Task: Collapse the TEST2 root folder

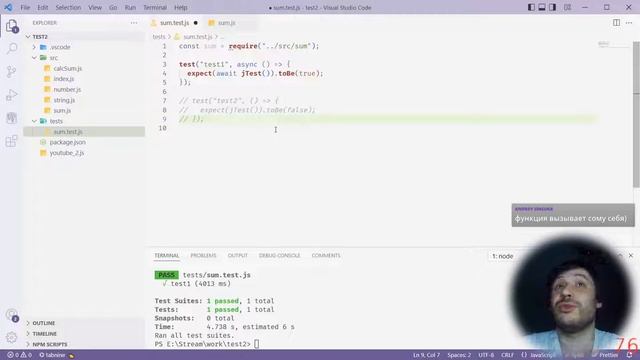Action: (84, 37)
